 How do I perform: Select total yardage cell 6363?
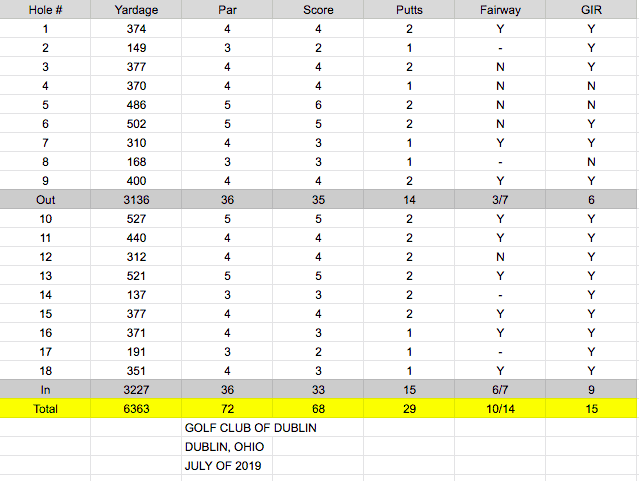tap(135, 408)
